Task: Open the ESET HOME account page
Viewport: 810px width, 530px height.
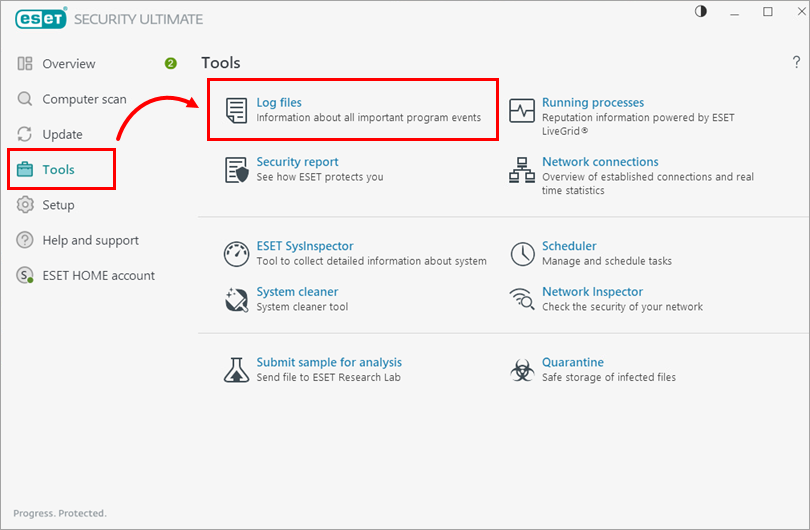Action: 98,275
